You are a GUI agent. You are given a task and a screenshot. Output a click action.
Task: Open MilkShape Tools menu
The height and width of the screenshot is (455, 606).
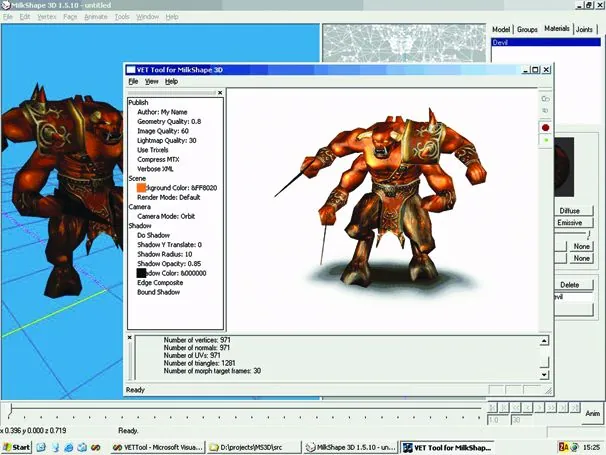tap(122, 17)
